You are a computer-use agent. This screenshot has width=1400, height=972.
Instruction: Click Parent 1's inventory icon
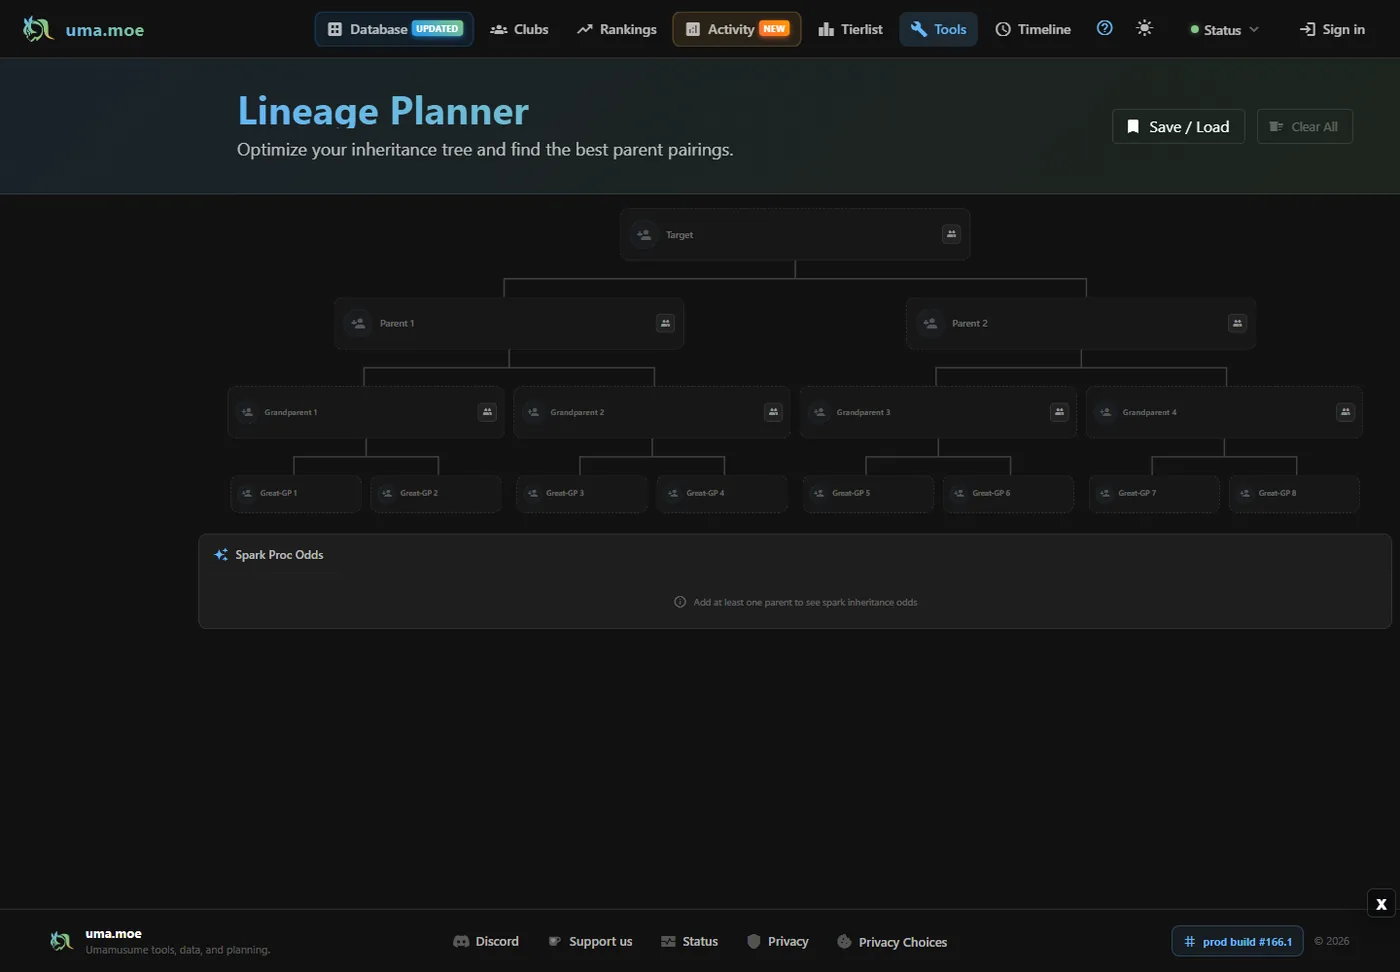coord(665,323)
